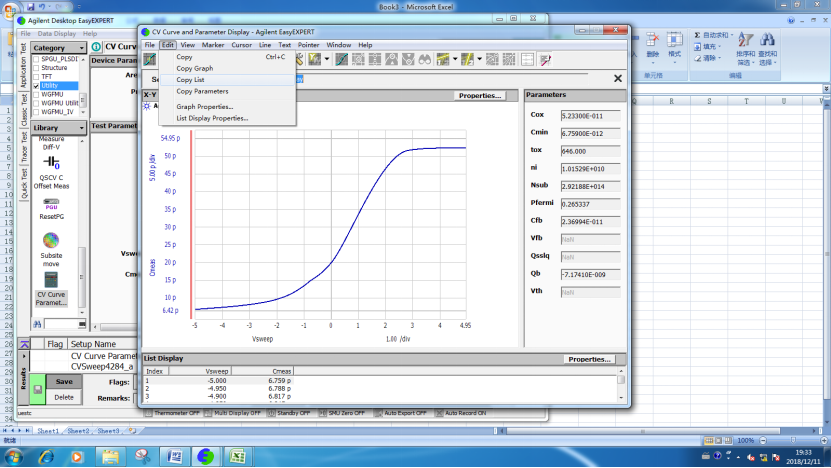Select the CV Curve Paramet... calculator icon
The height and width of the screenshot is (468, 831).
pyautogui.click(x=51, y=280)
